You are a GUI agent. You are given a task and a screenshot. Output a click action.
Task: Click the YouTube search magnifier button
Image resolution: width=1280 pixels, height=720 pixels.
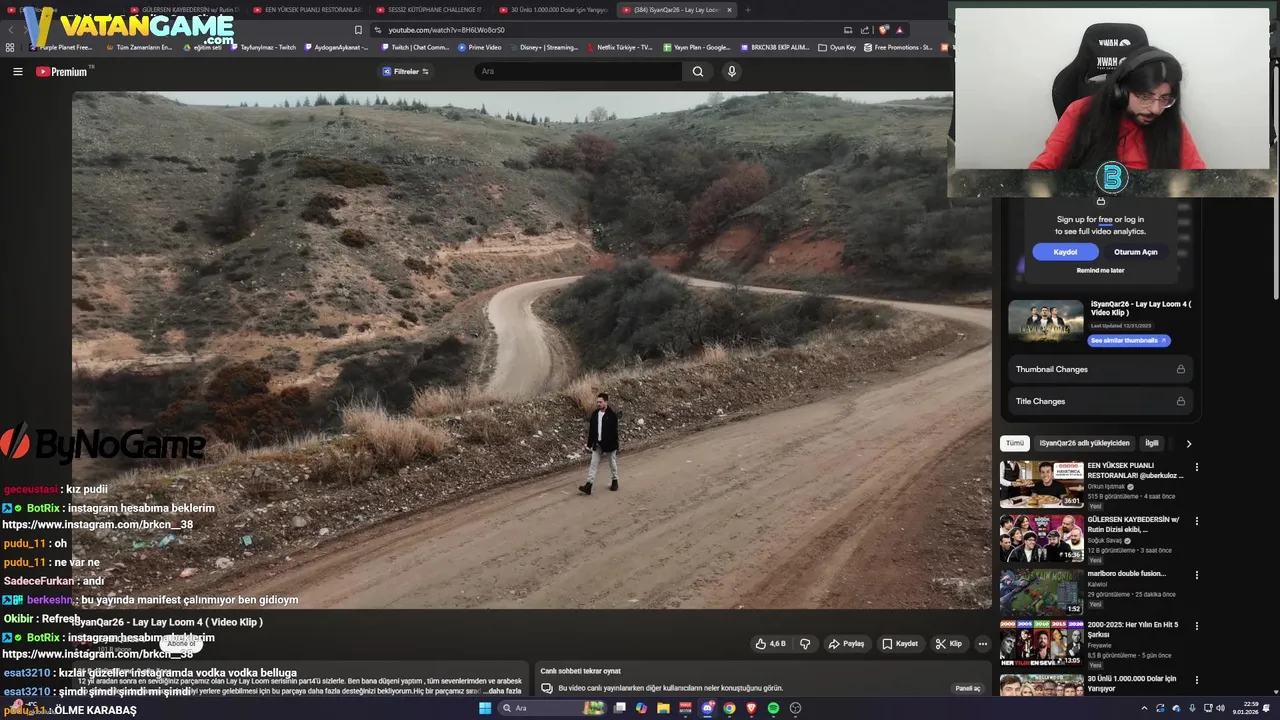698,71
